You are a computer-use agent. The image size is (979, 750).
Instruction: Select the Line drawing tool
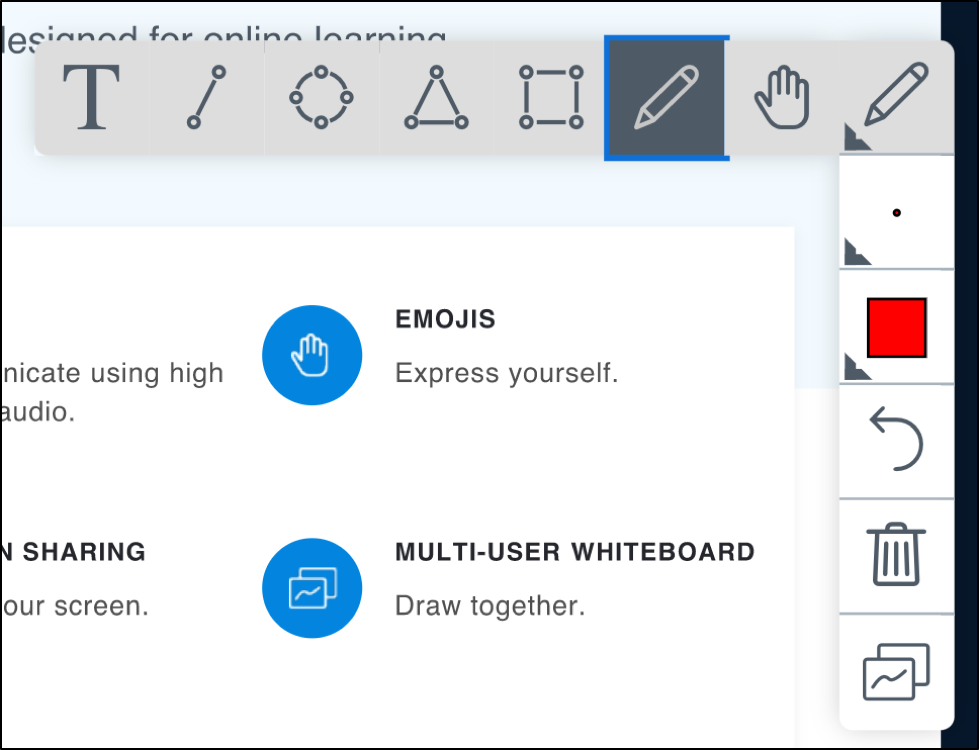point(206,97)
